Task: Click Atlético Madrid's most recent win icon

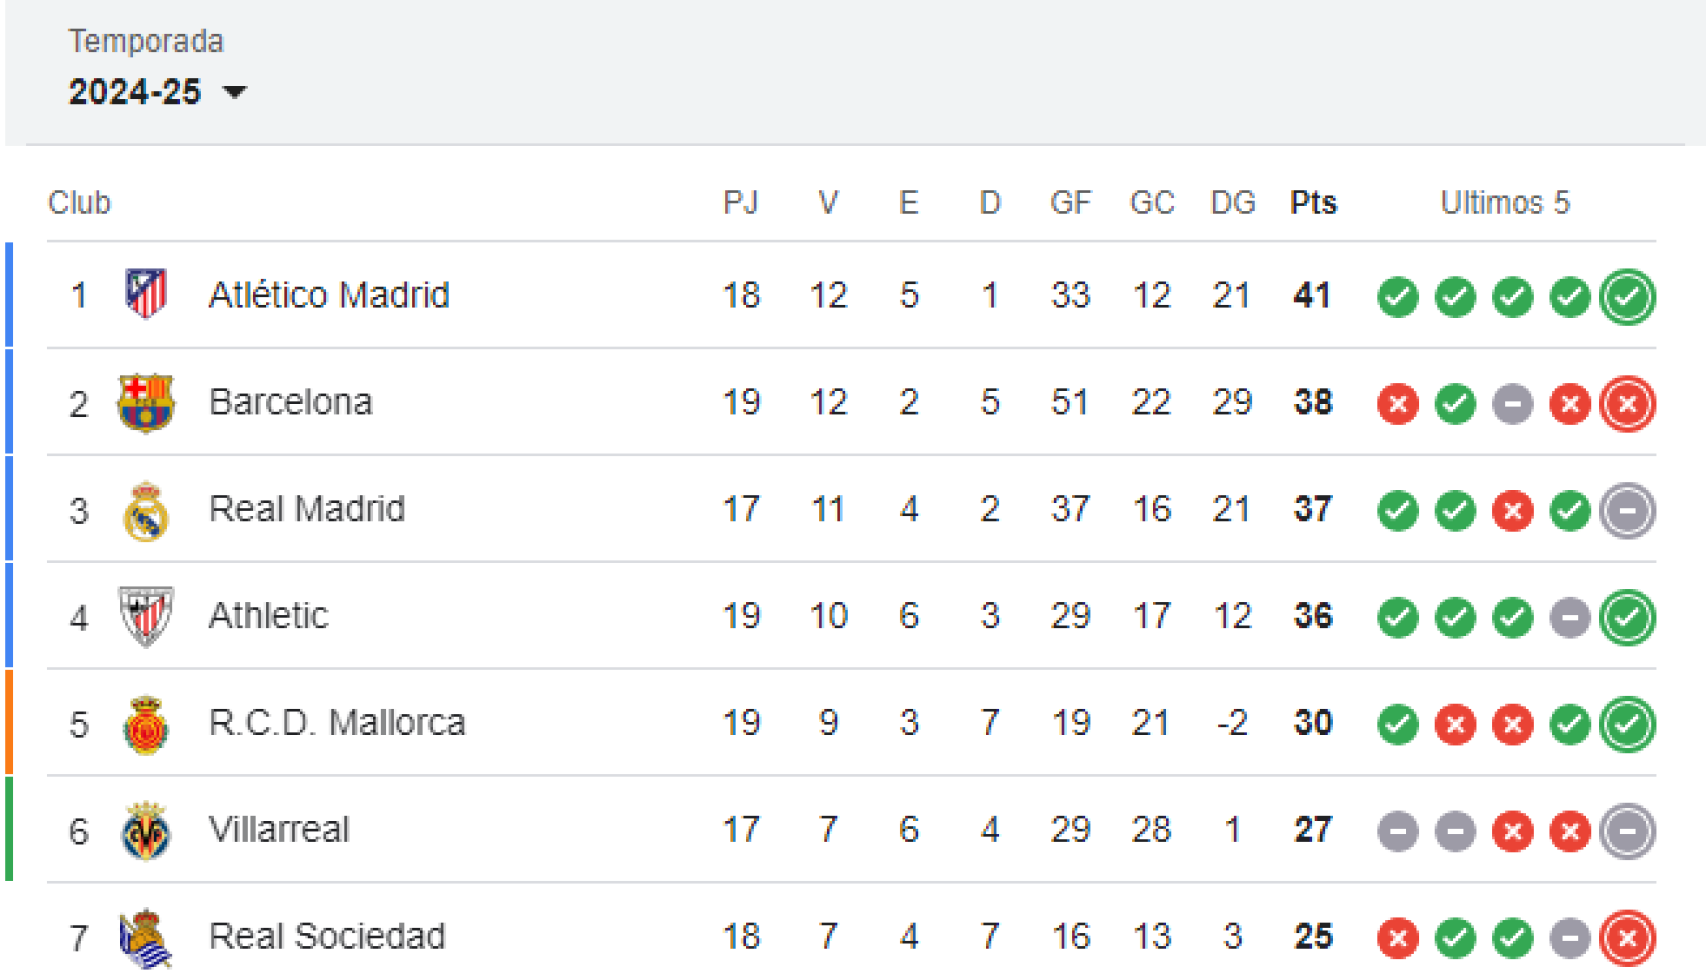Action: 1627,297
